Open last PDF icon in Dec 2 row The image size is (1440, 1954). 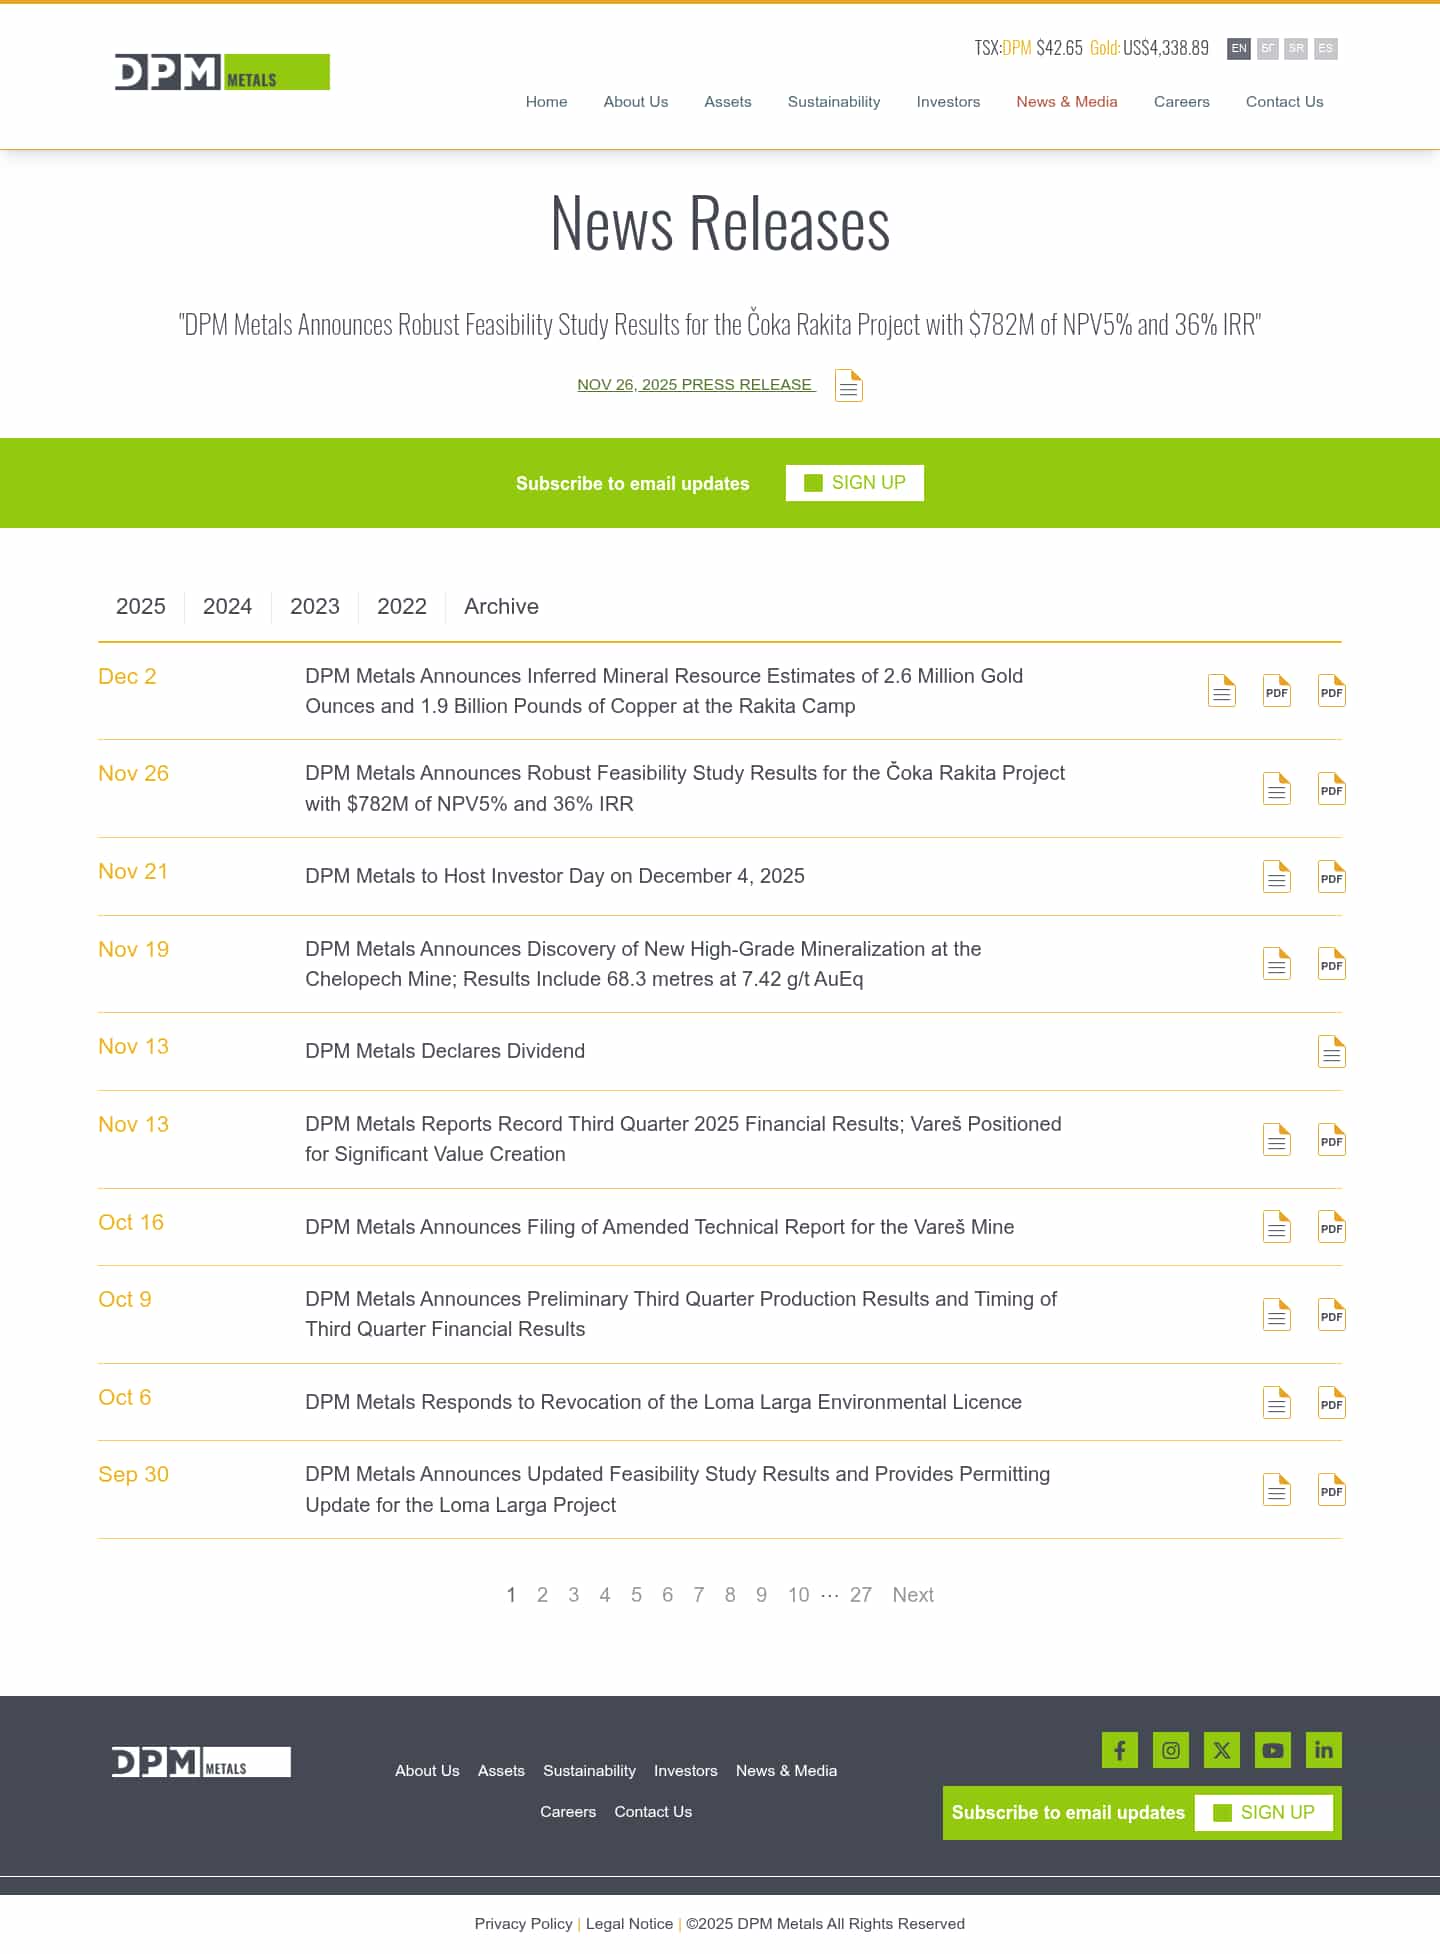coord(1332,691)
